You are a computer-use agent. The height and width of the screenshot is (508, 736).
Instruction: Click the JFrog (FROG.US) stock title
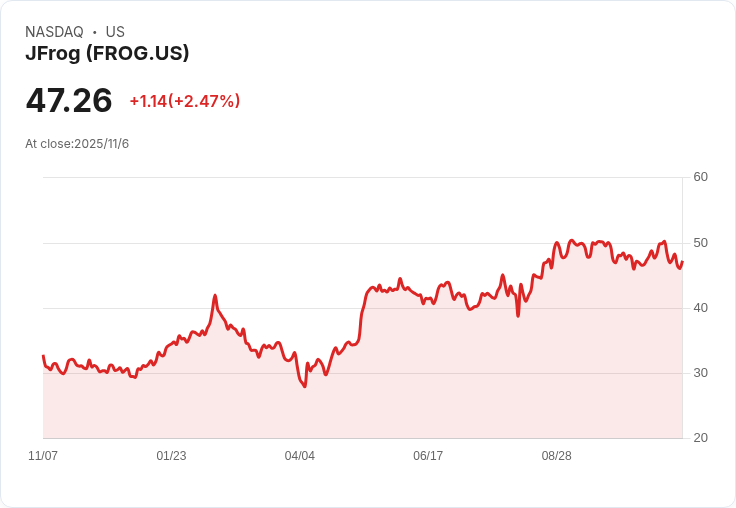(x=107, y=54)
